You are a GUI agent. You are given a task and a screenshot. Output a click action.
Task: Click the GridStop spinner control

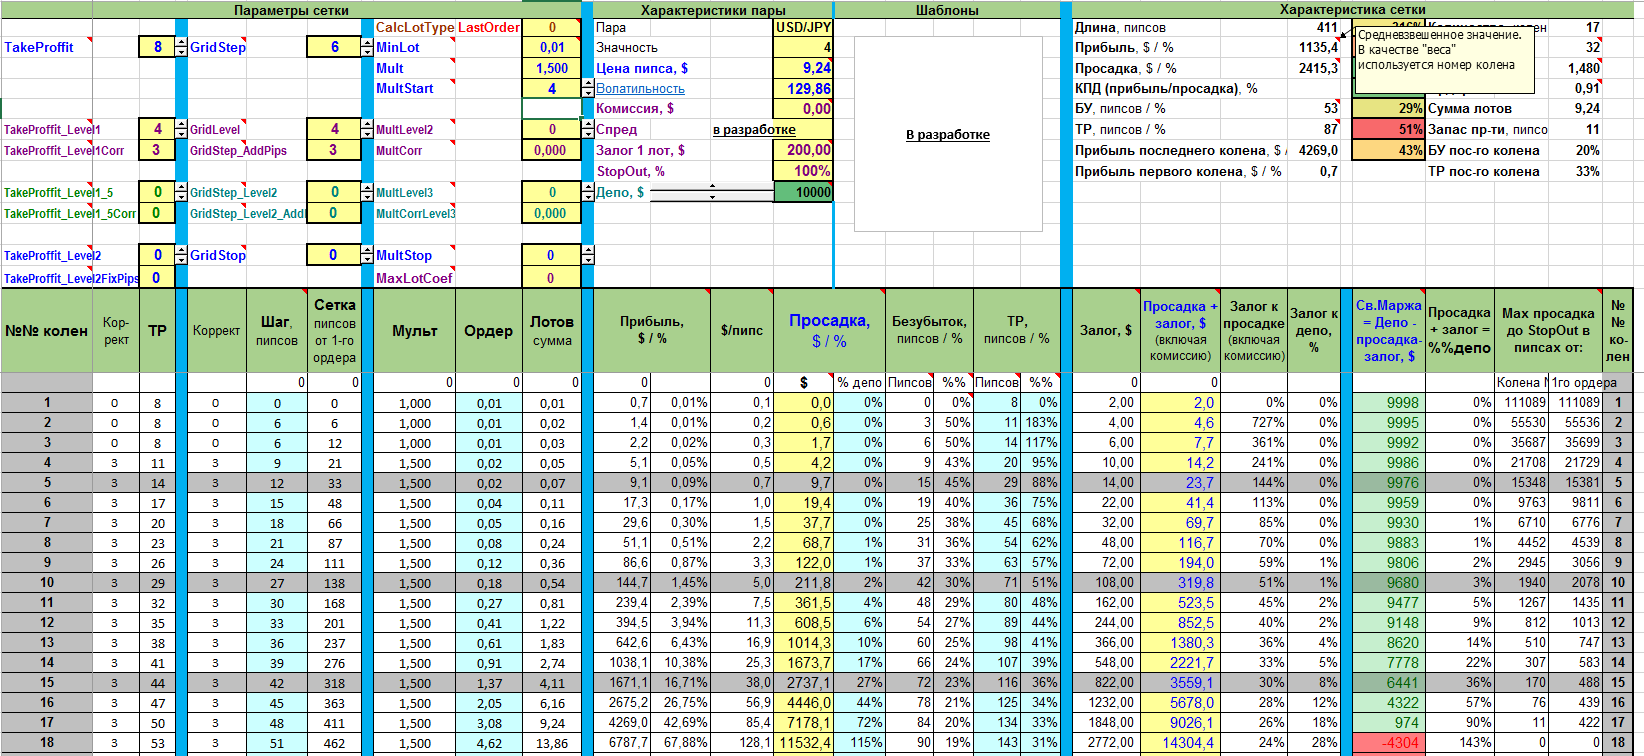pyautogui.click(x=368, y=255)
